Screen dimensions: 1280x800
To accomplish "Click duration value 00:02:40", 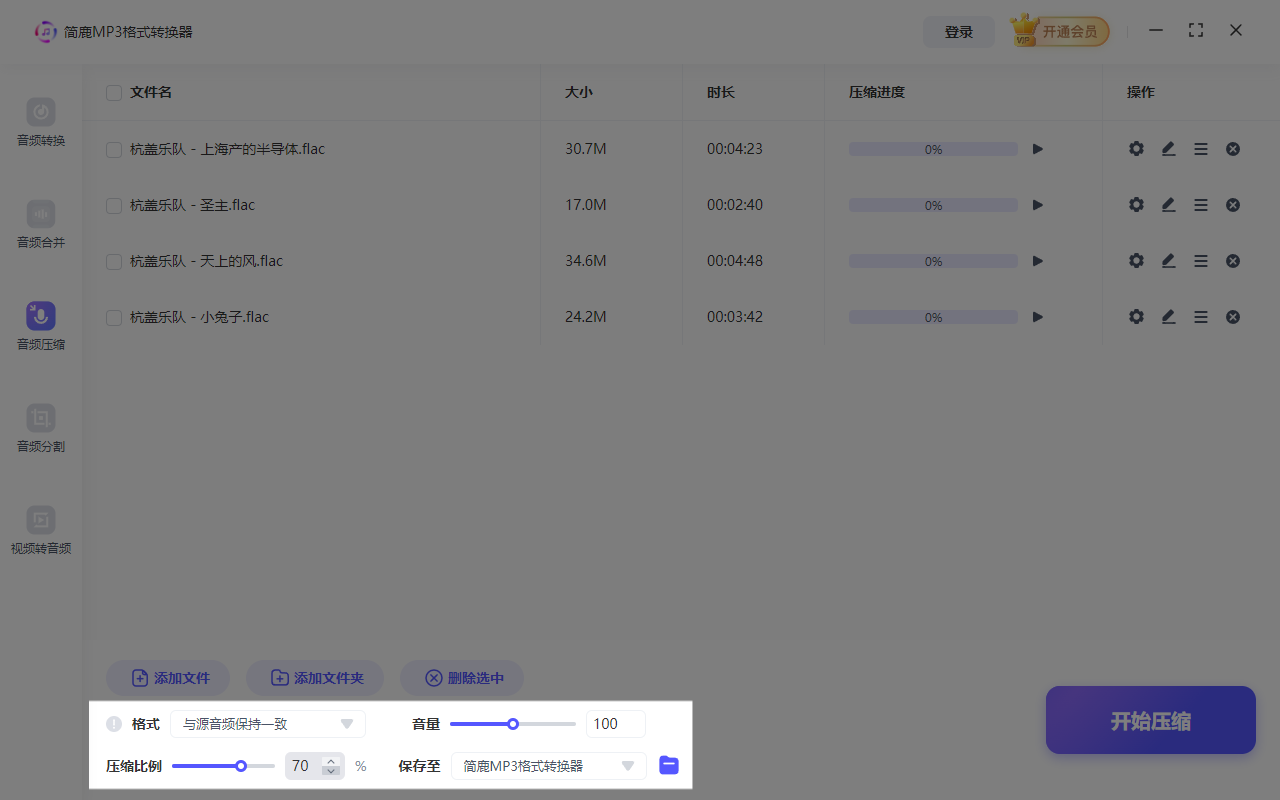I will click(x=735, y=205).
